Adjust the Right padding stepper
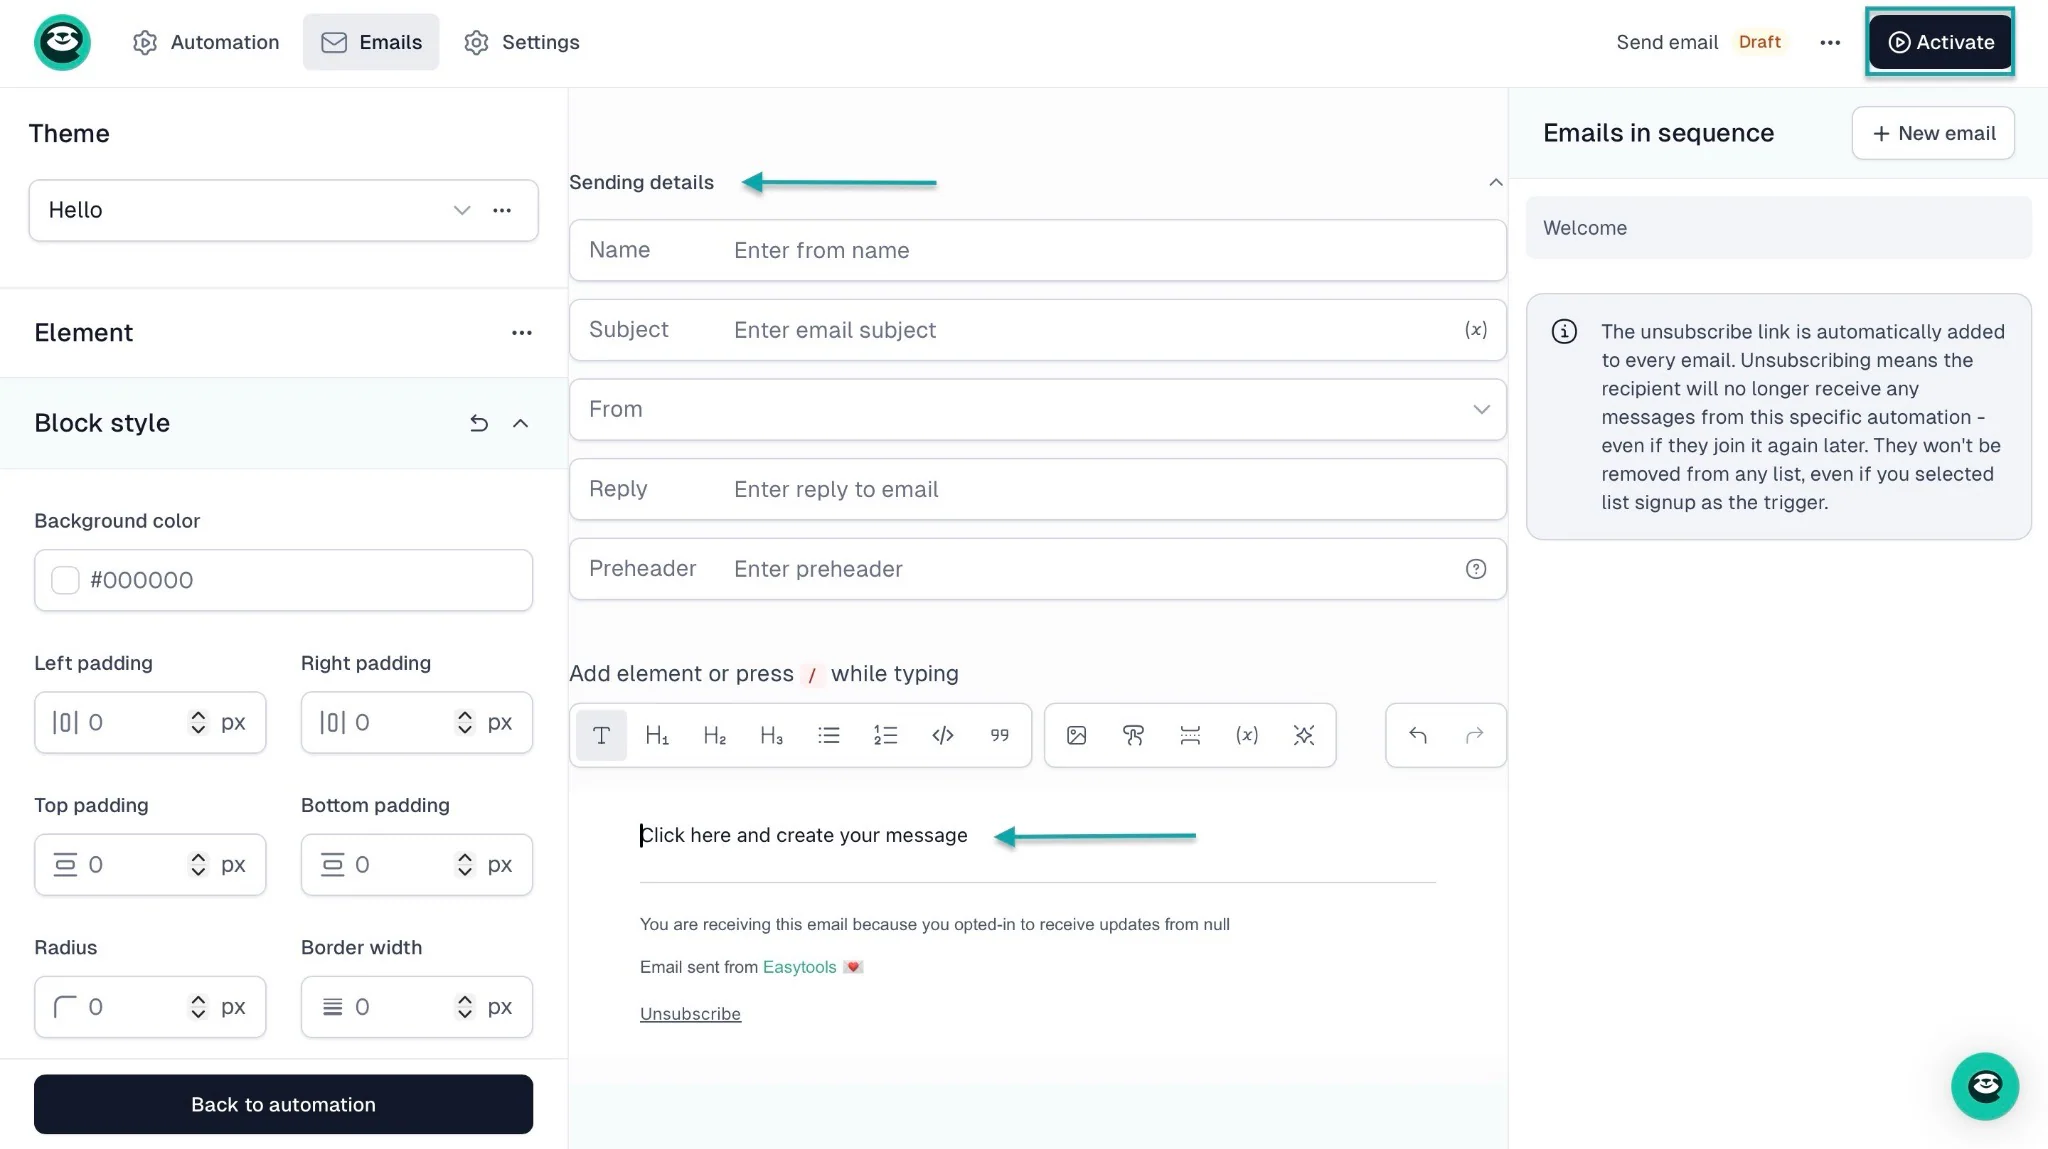2048x1149 pixels. coord(464,722)
